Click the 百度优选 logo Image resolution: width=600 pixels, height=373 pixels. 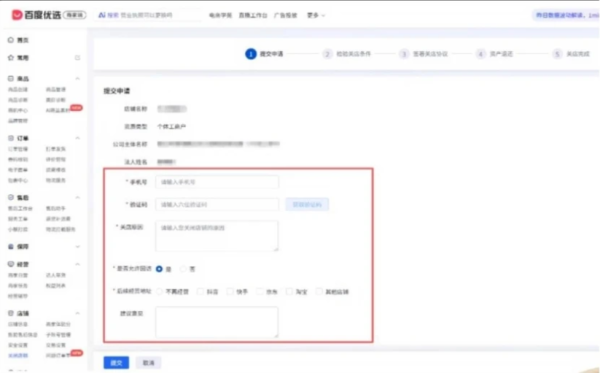tap(36, 15)
